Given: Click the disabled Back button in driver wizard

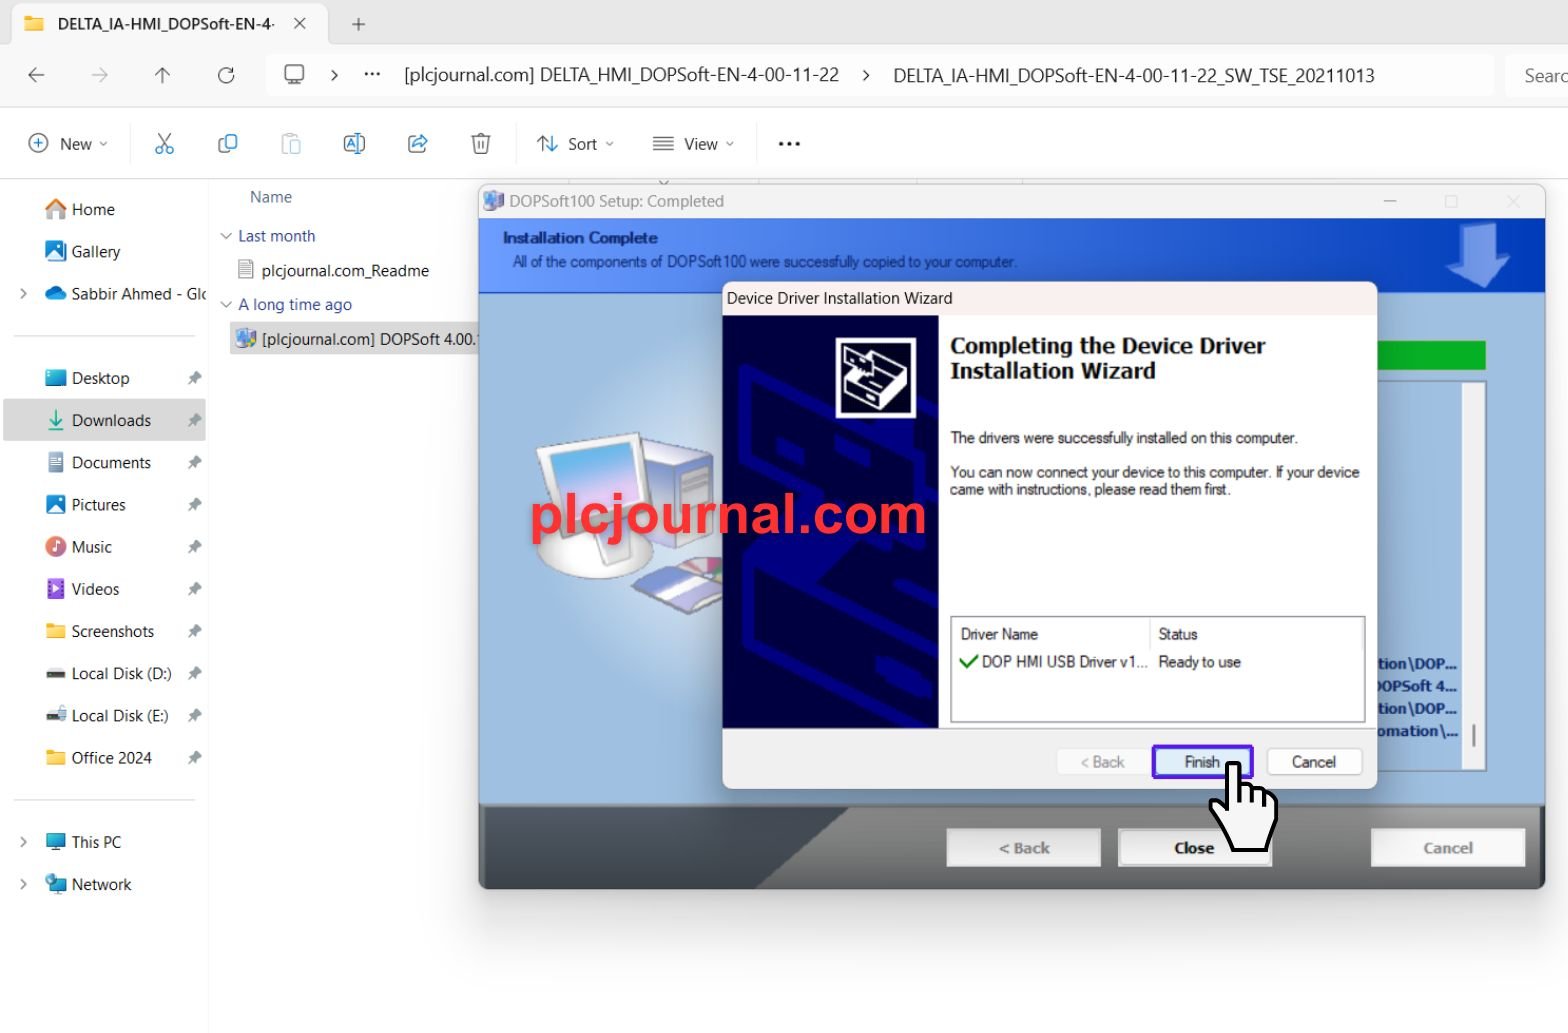Looking at the screenshot, I should point(1102,762).
